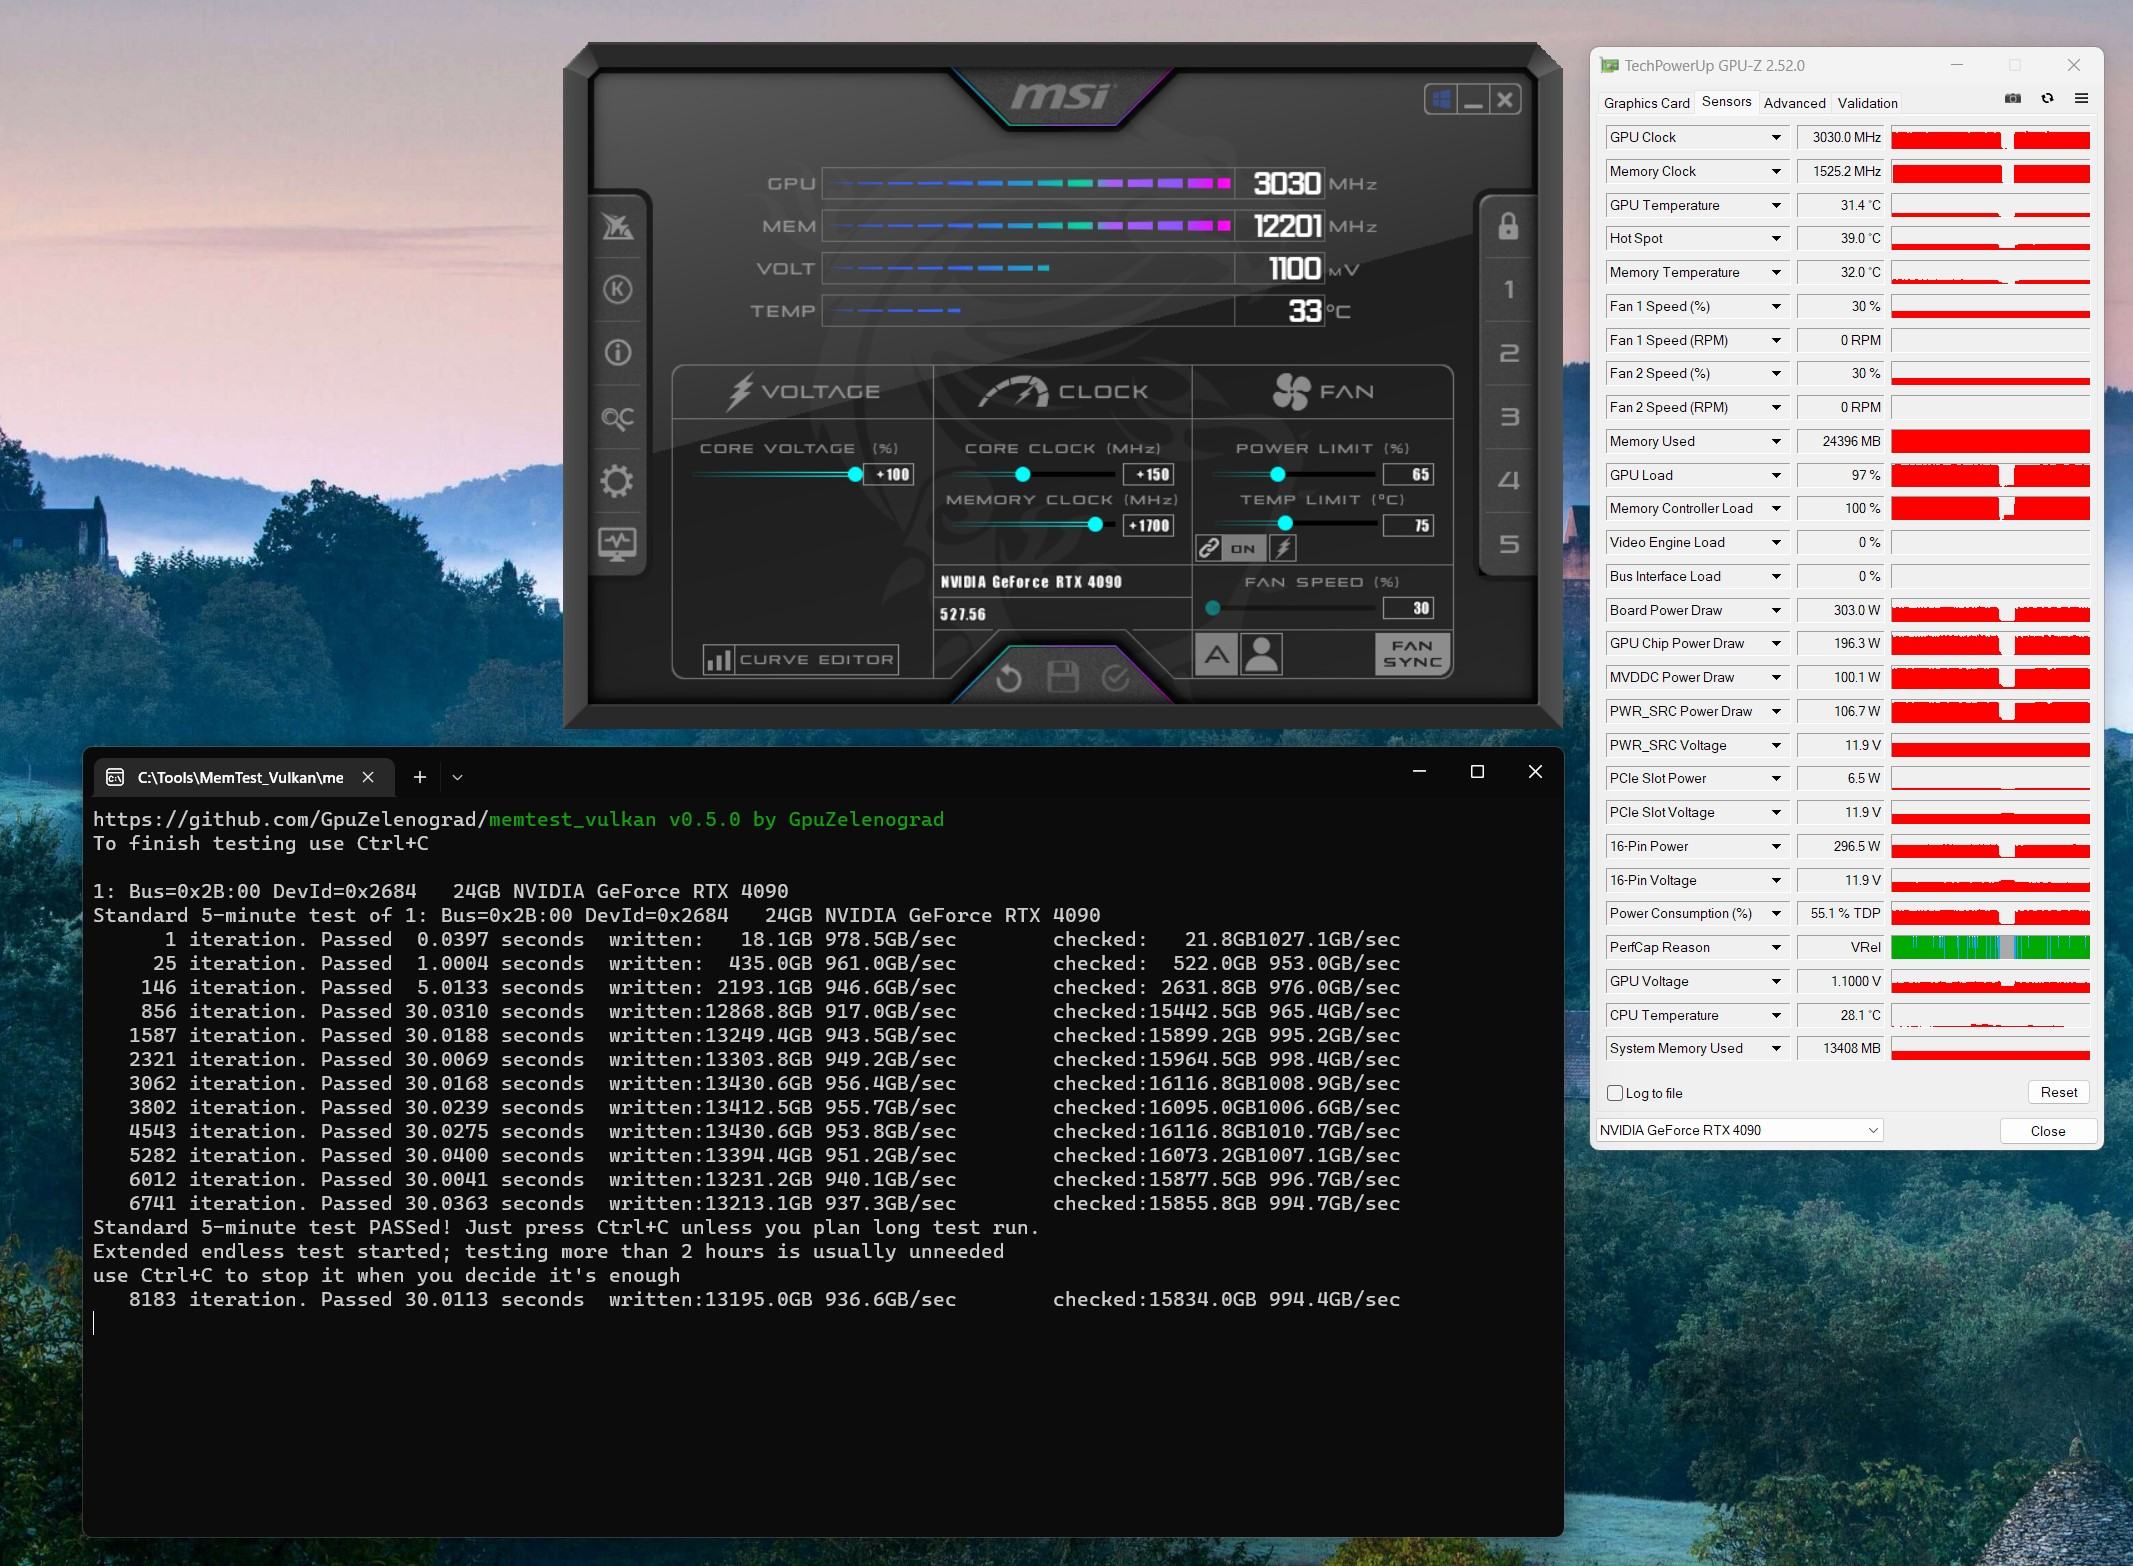Viewport: 2133px width, 1566px height.
Task: Open the OC Scanner icon
Action: [617, 418]
